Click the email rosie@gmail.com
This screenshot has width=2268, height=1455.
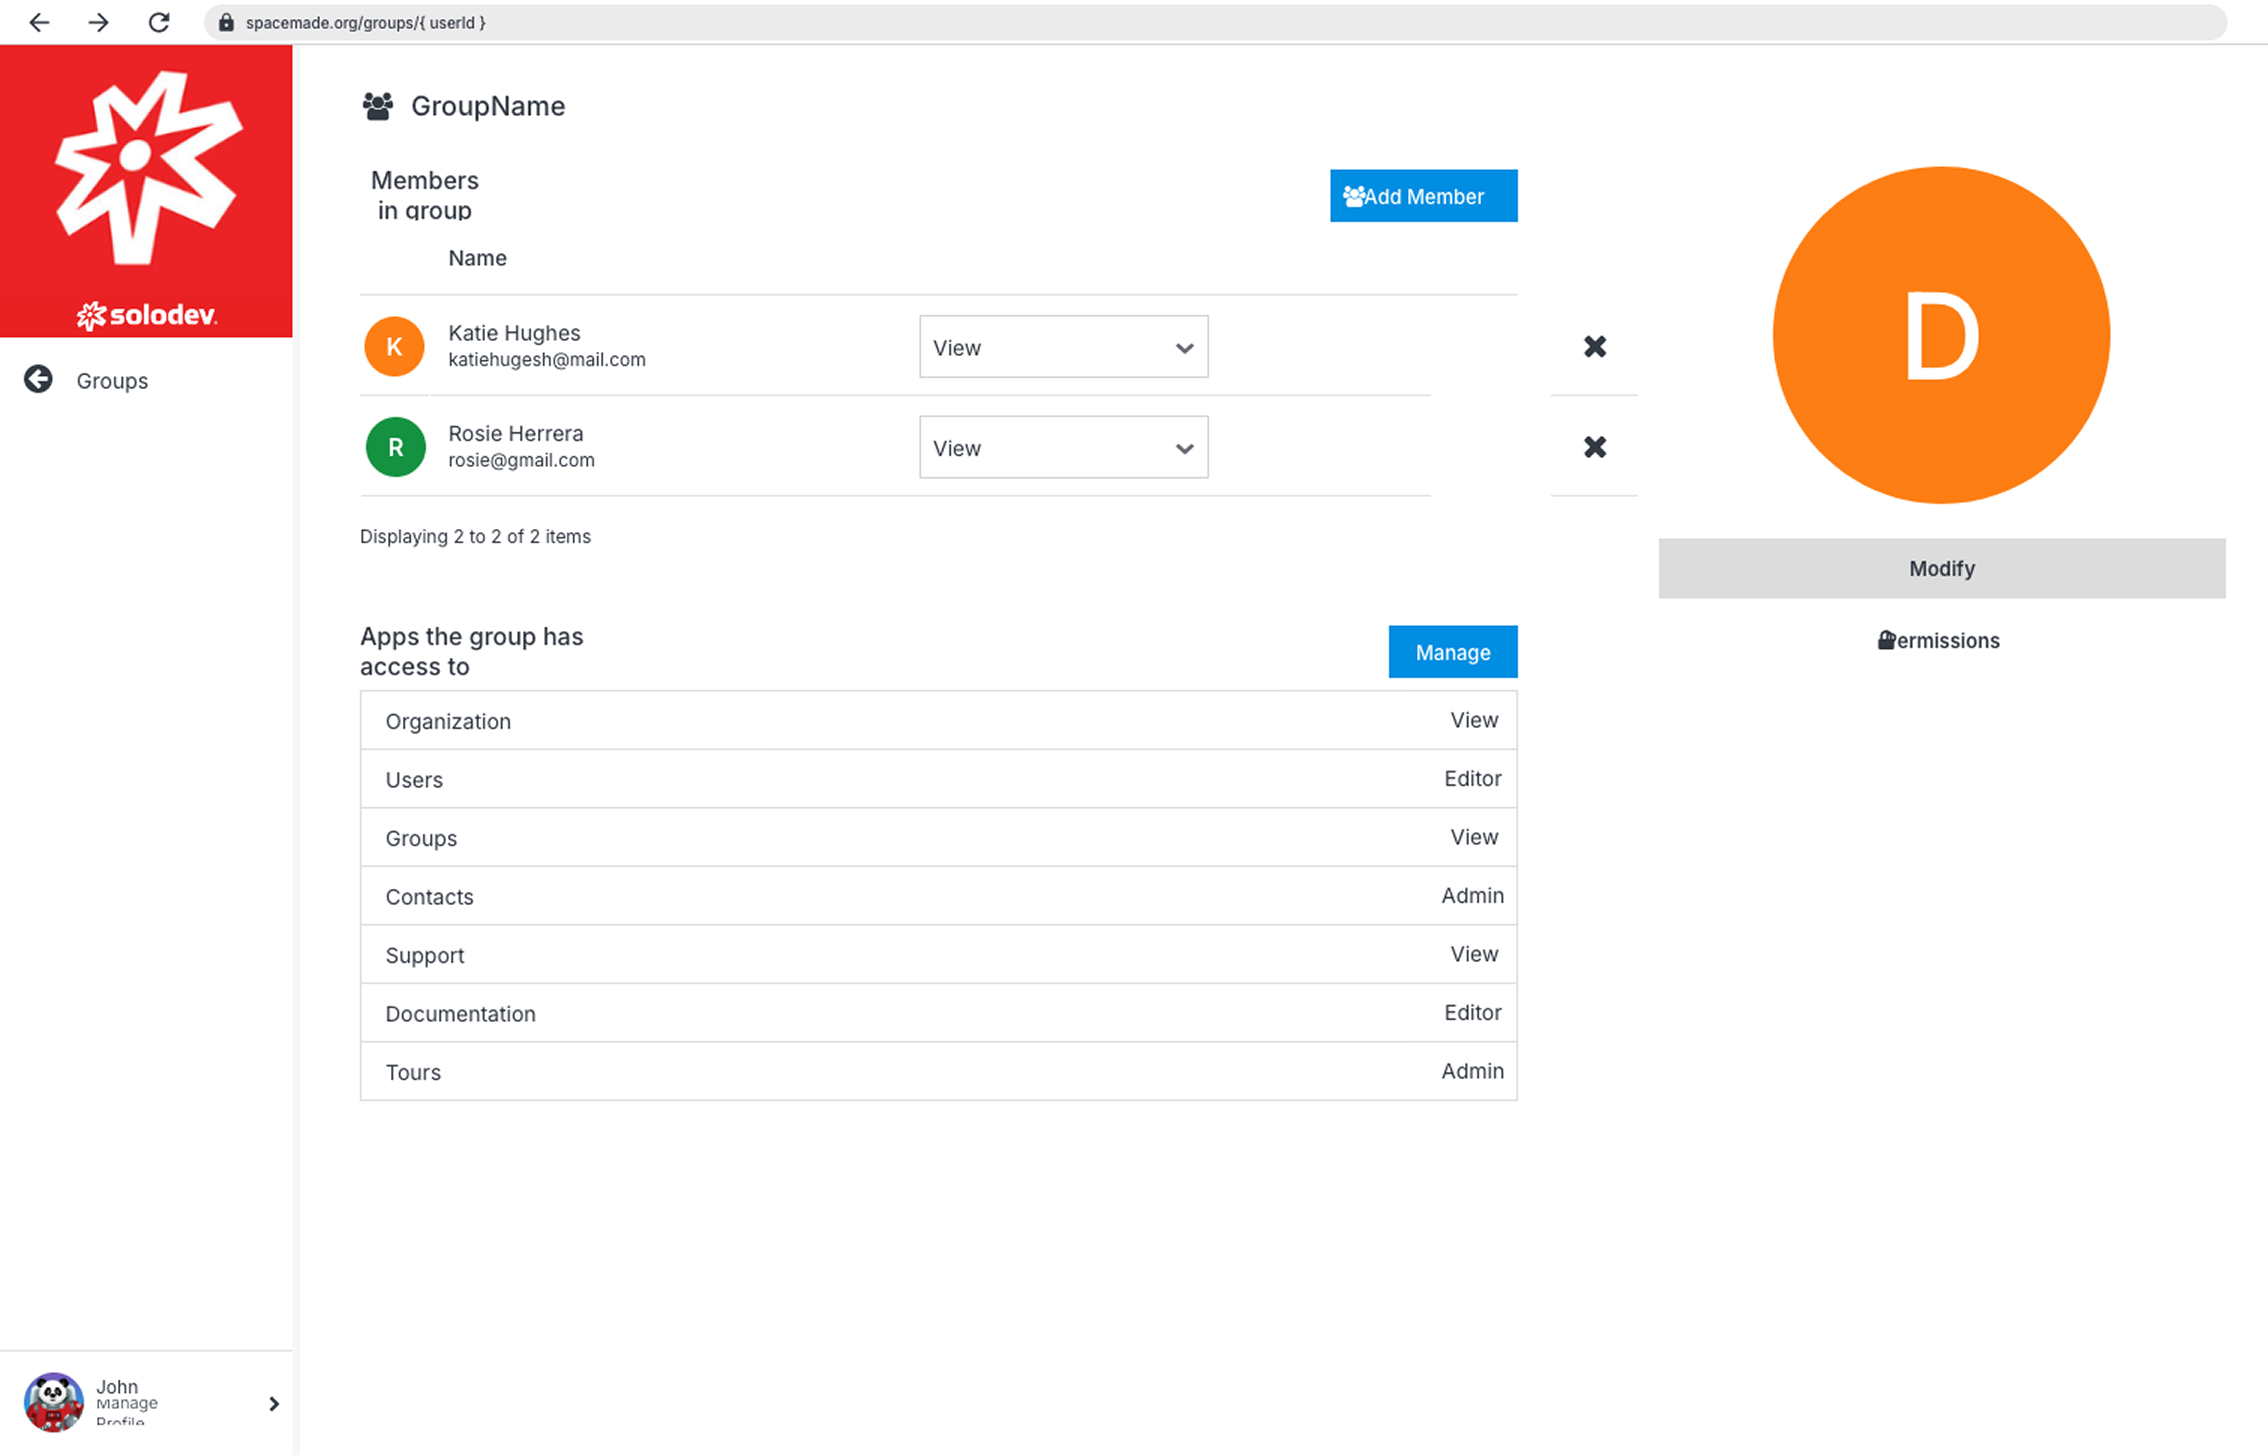[521, 460]
